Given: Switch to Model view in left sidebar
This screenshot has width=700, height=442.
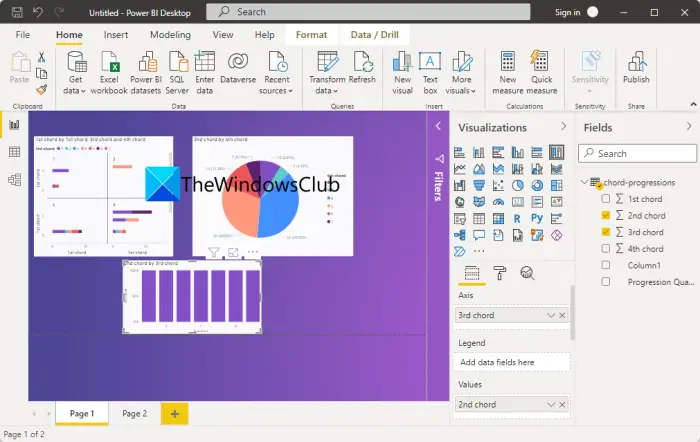Looking at the screenshot, I should [x=14, y=179].
